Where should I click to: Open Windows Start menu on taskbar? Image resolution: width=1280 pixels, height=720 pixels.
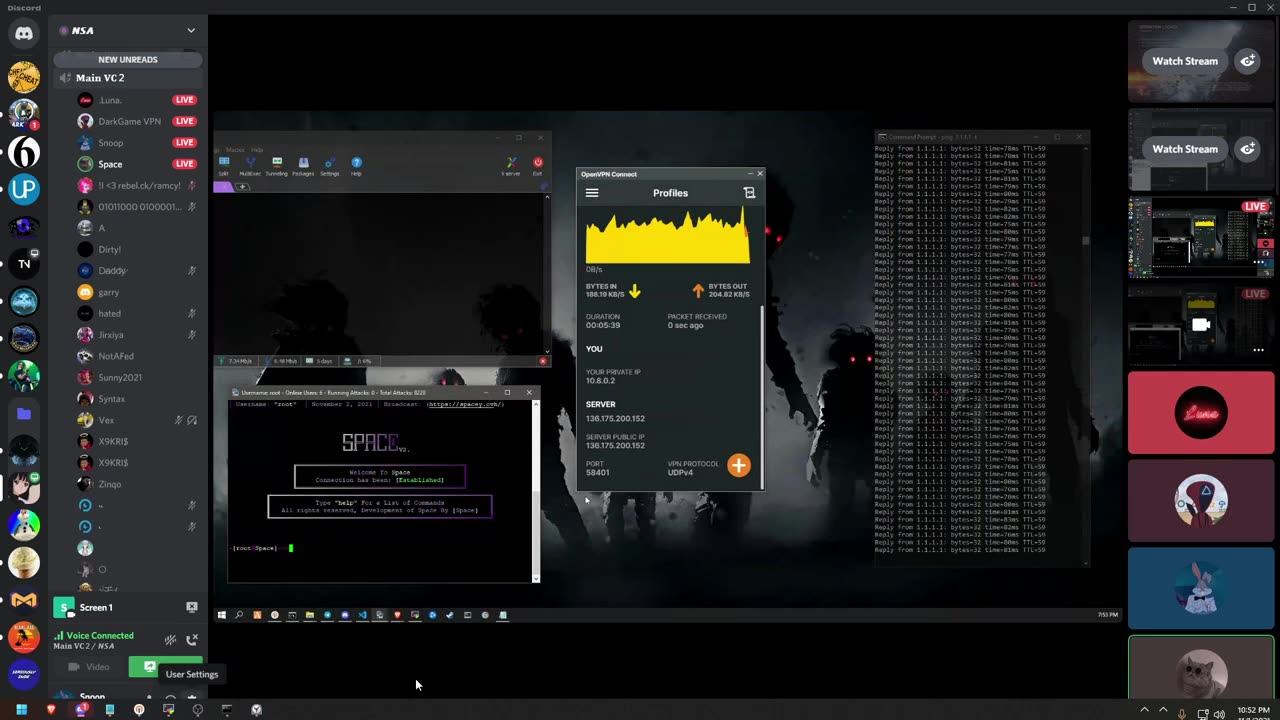pyautogui.click(x=21, y=710)
